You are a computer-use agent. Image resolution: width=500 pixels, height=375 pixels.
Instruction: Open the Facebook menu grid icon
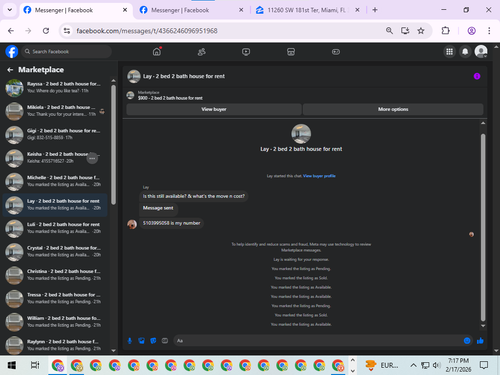(x=449, y=52)
